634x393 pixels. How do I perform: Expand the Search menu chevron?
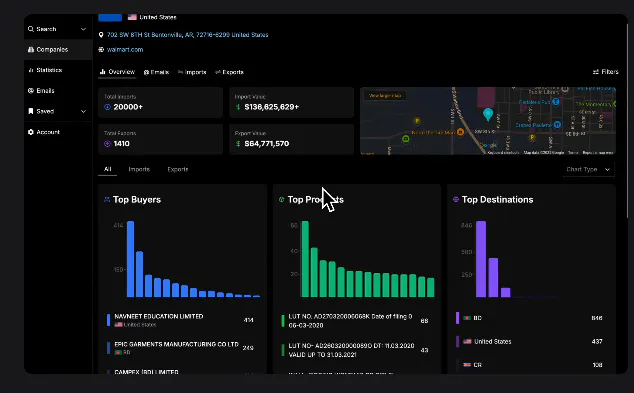tap(83, 29)
